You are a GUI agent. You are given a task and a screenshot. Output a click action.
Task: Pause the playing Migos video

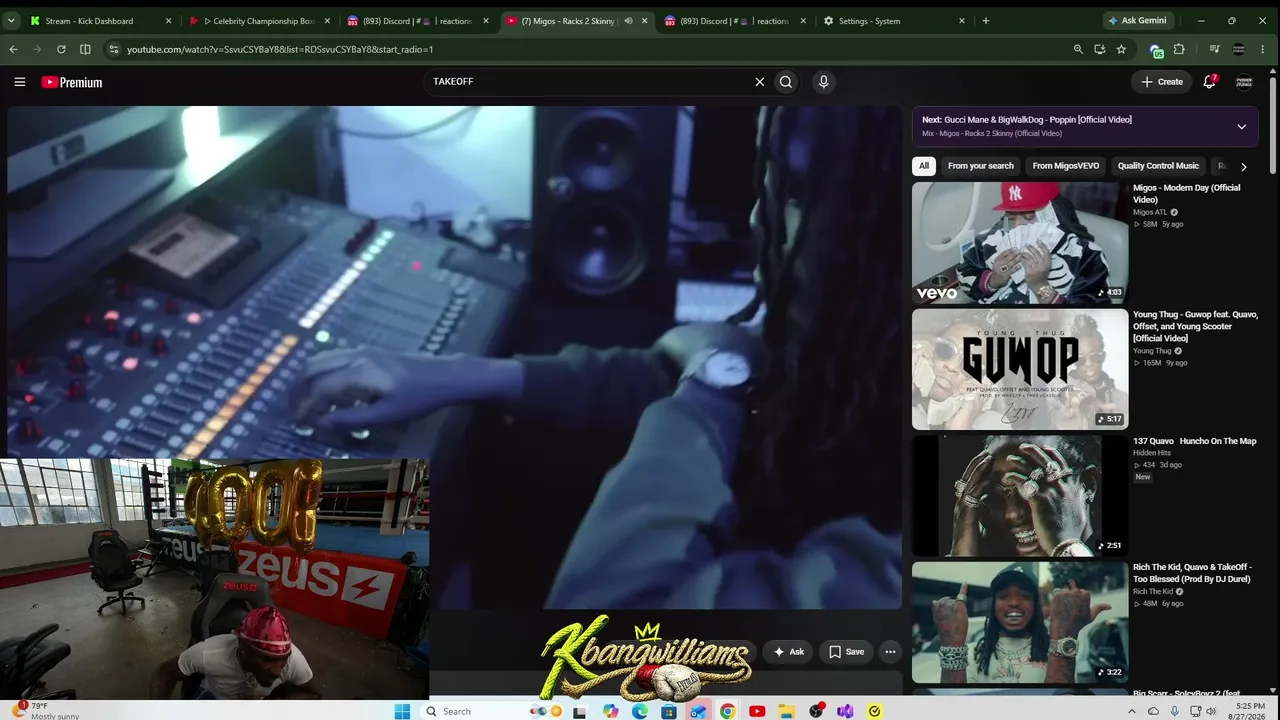click(x=455, y=357)
